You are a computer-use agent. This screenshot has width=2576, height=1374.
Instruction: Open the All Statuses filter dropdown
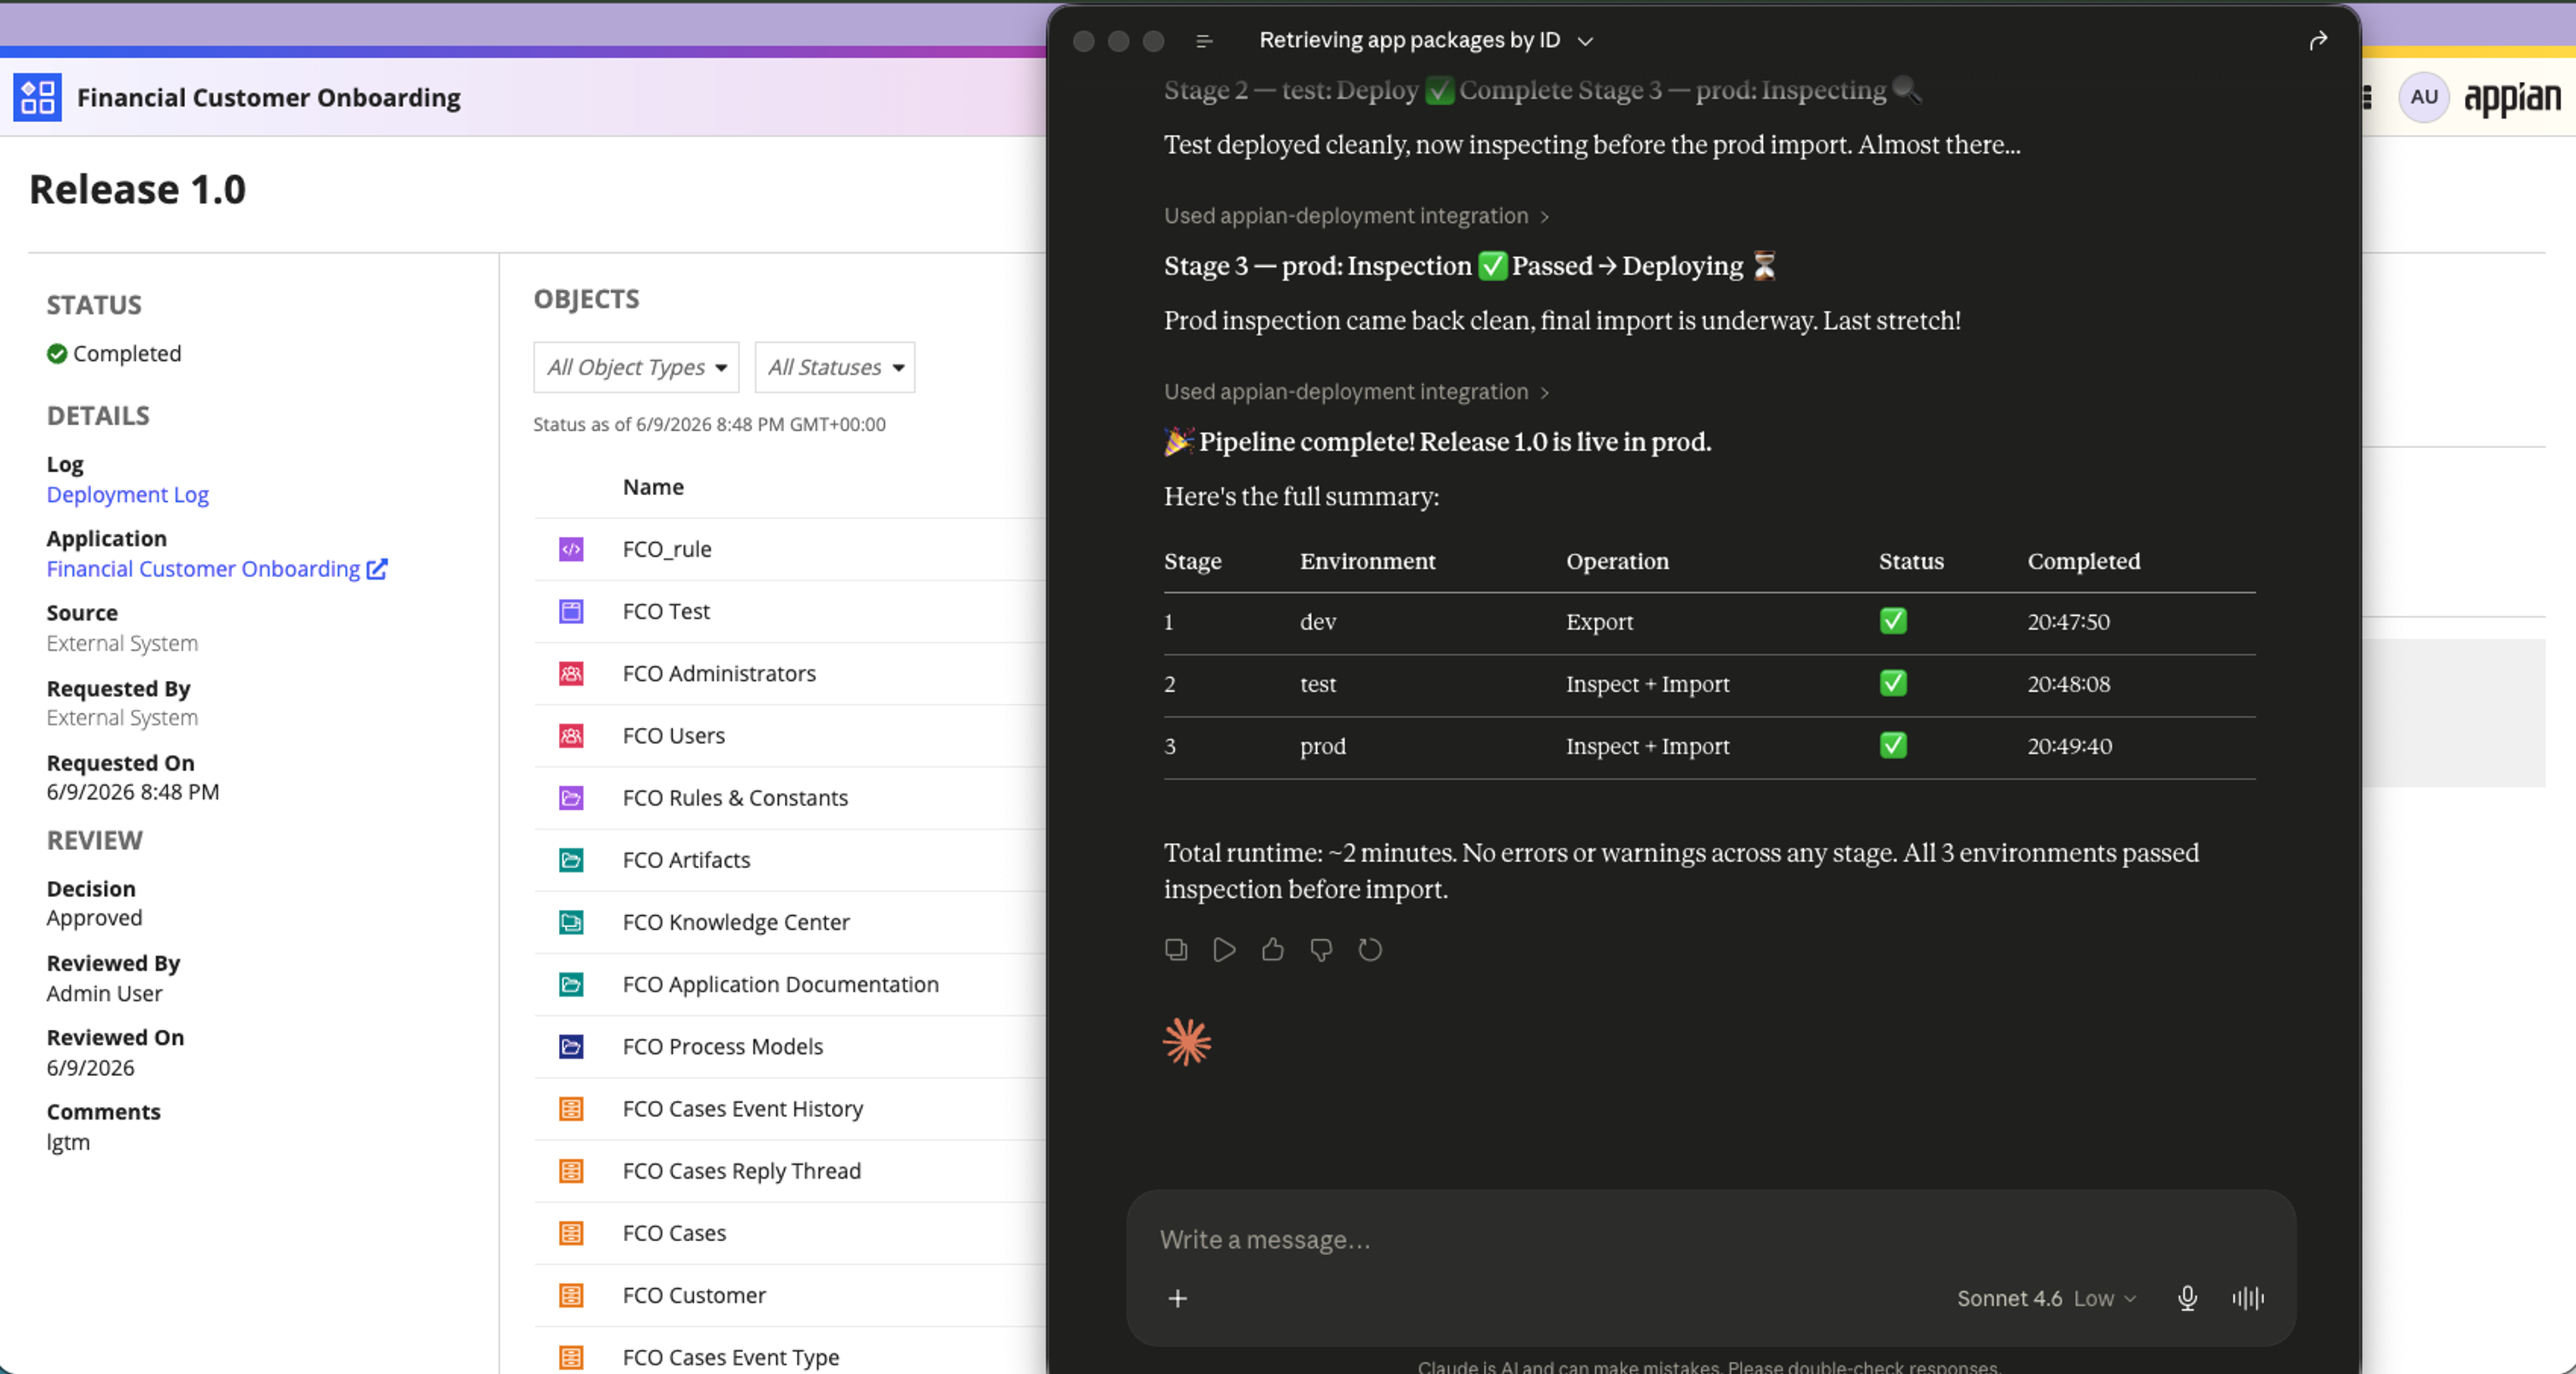click(x=835, y=367)
